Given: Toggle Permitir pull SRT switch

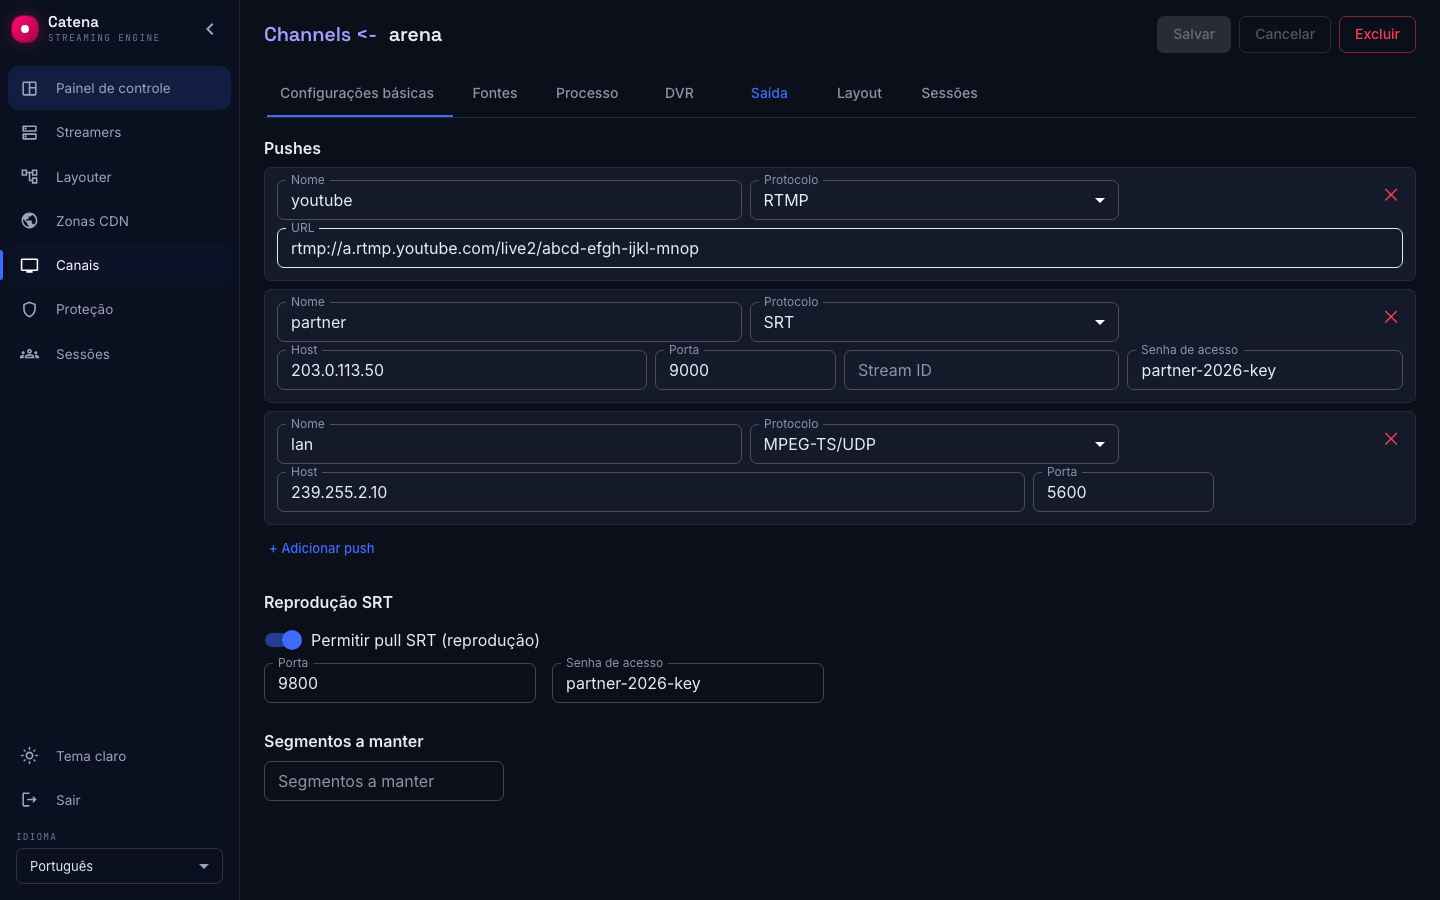Looking at the screenshot, I should click(283, 640).
